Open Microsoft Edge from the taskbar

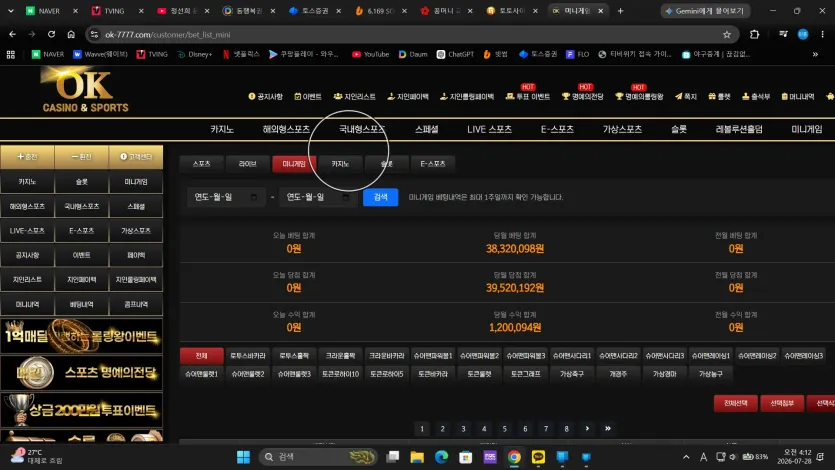click(441, 457)
